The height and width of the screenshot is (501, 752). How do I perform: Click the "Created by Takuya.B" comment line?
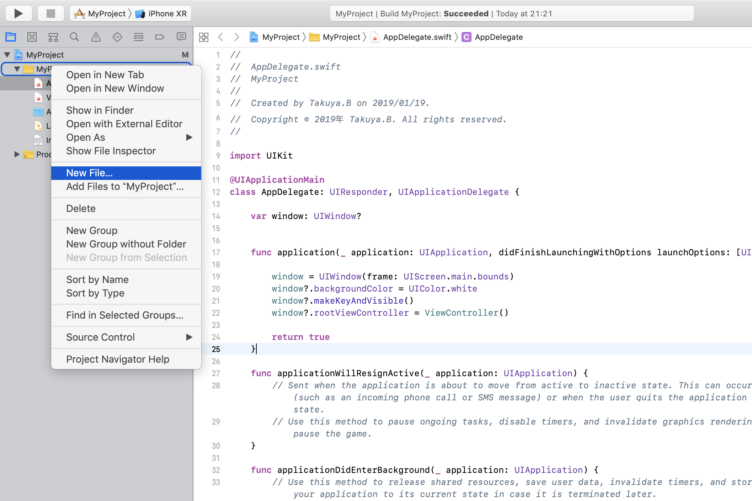[x=329, y=103]
